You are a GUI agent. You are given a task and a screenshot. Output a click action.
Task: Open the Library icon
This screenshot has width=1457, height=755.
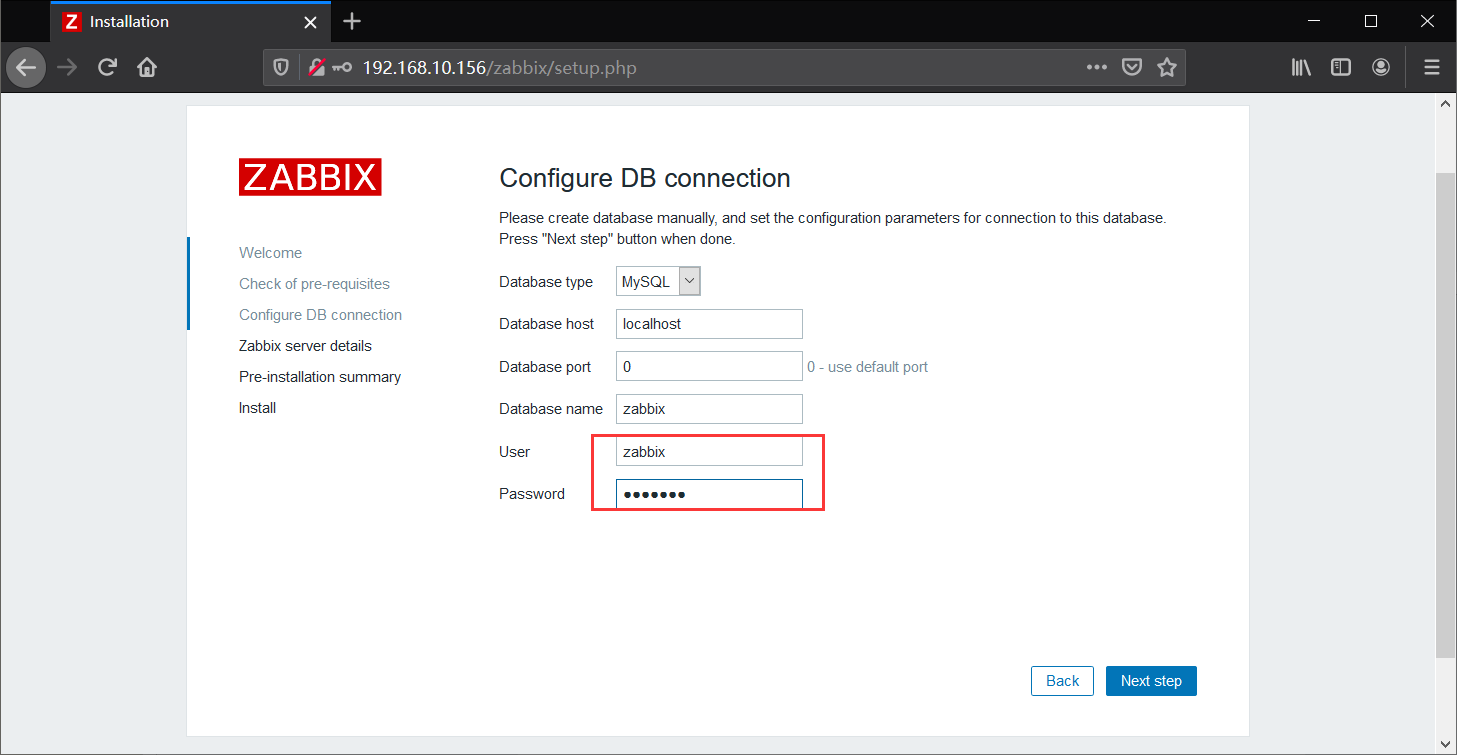pos(1301,68)
